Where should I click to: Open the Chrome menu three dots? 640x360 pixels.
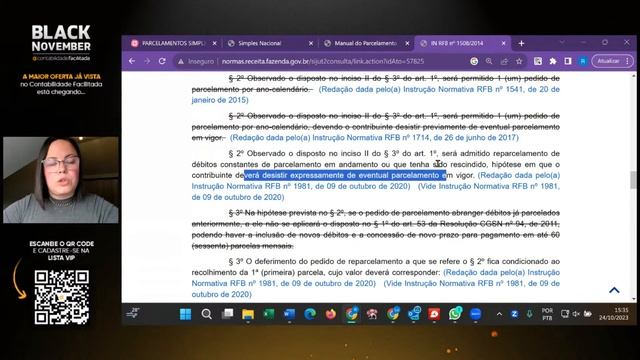tap(627, 61)
